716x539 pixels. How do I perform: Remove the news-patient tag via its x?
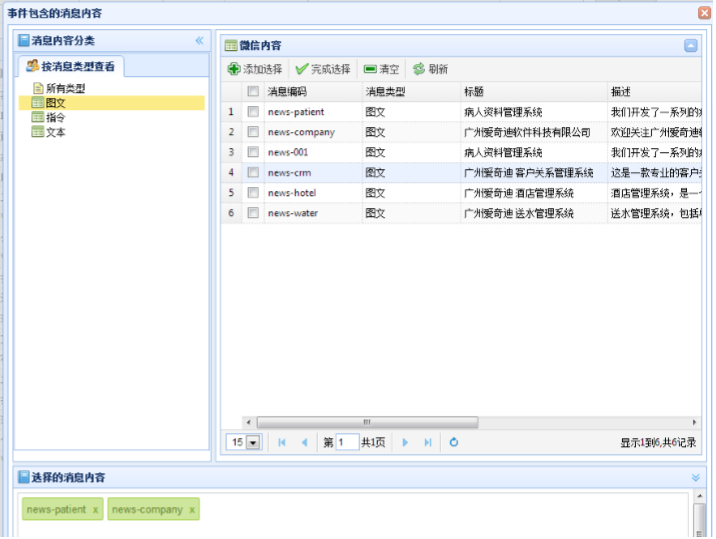[x=95, y=510]
